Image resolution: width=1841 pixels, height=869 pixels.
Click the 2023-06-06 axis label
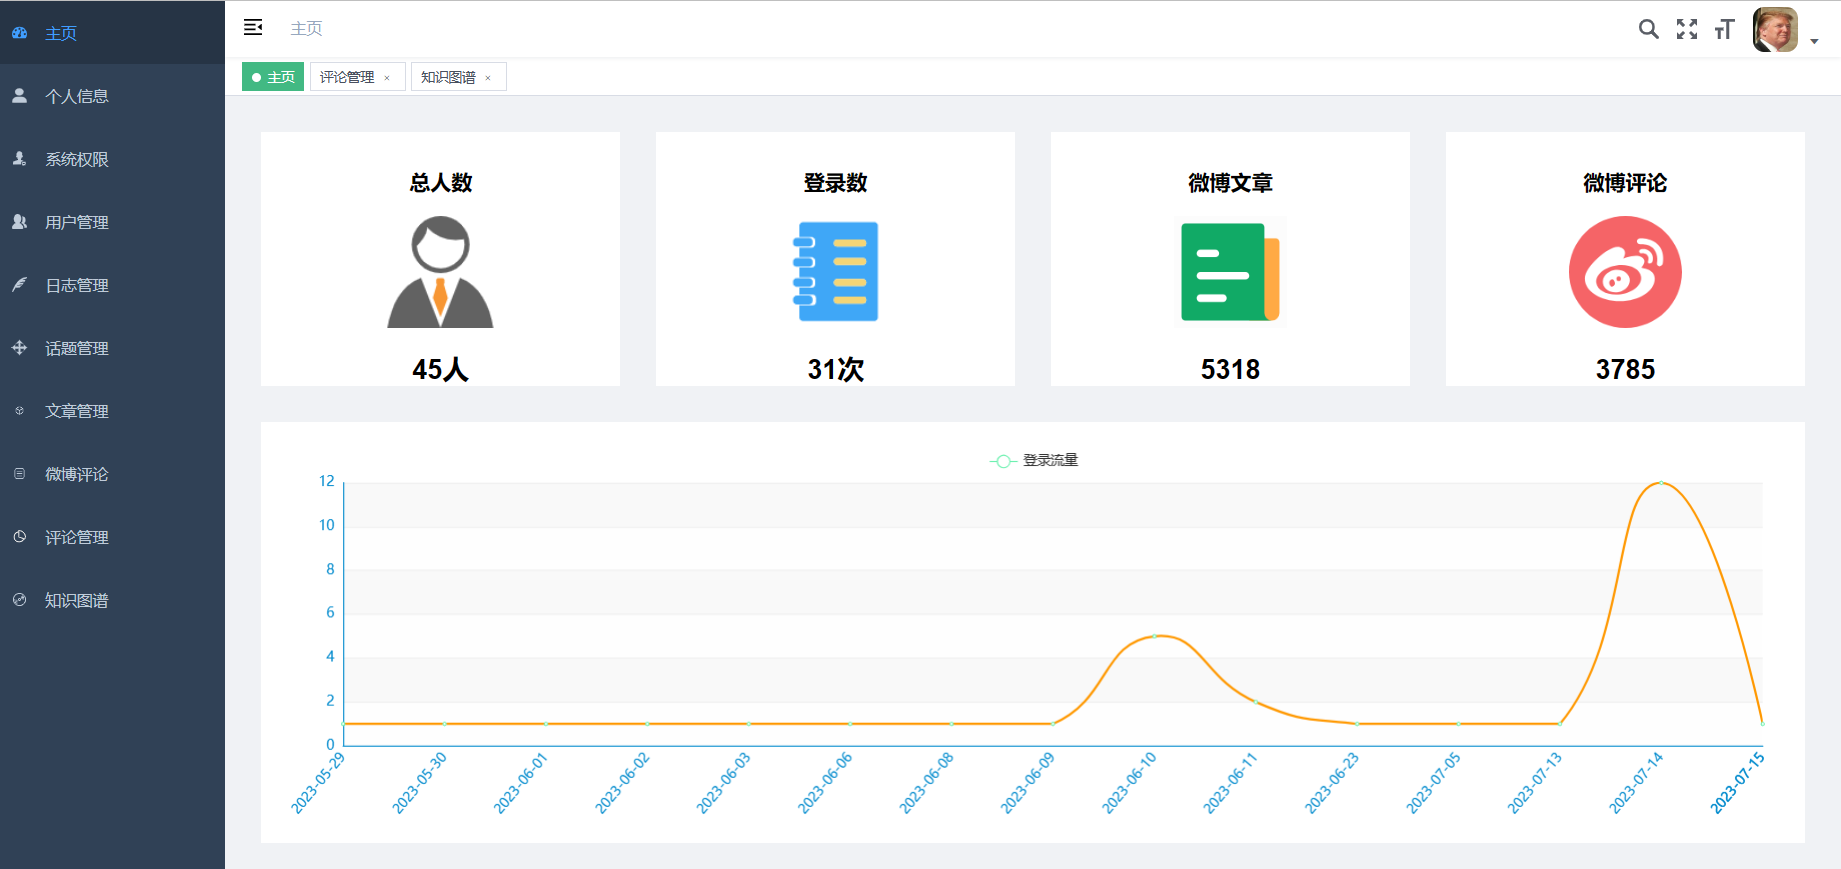[825, 783]
